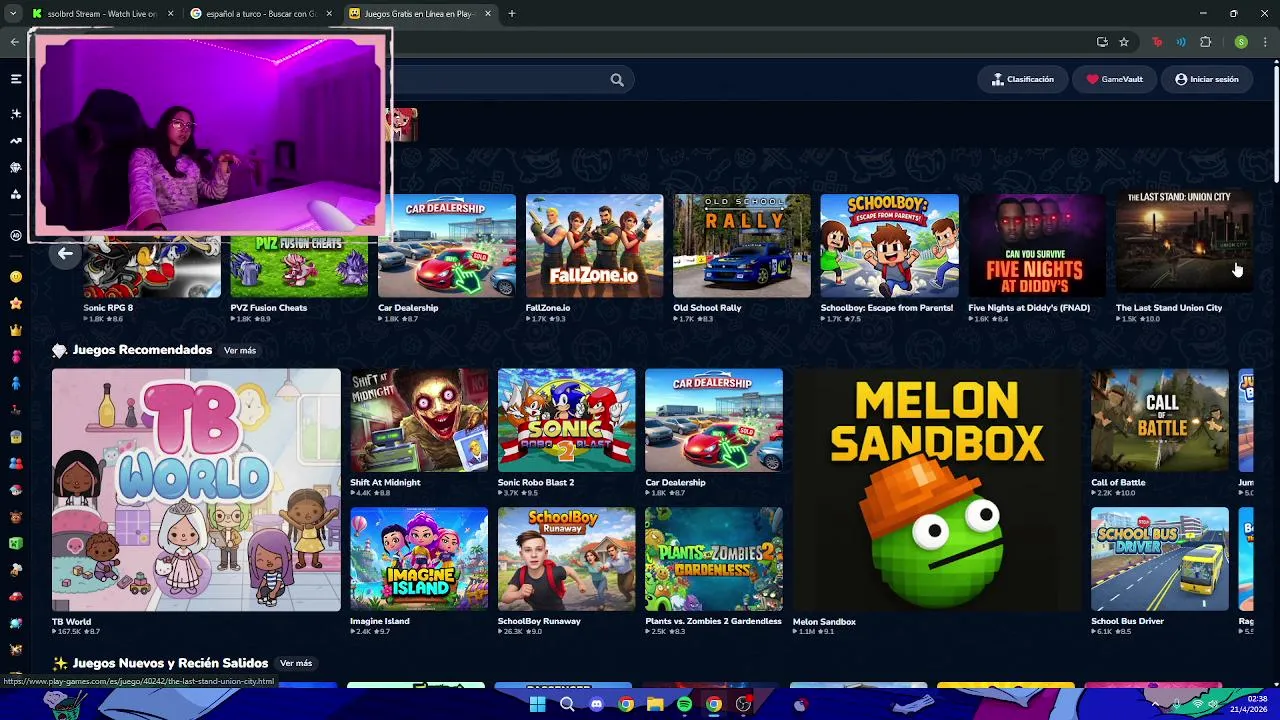Go back with the carousel left arrow
The height and width of the screenshot is (720, 1280).
tap(65, 254)
